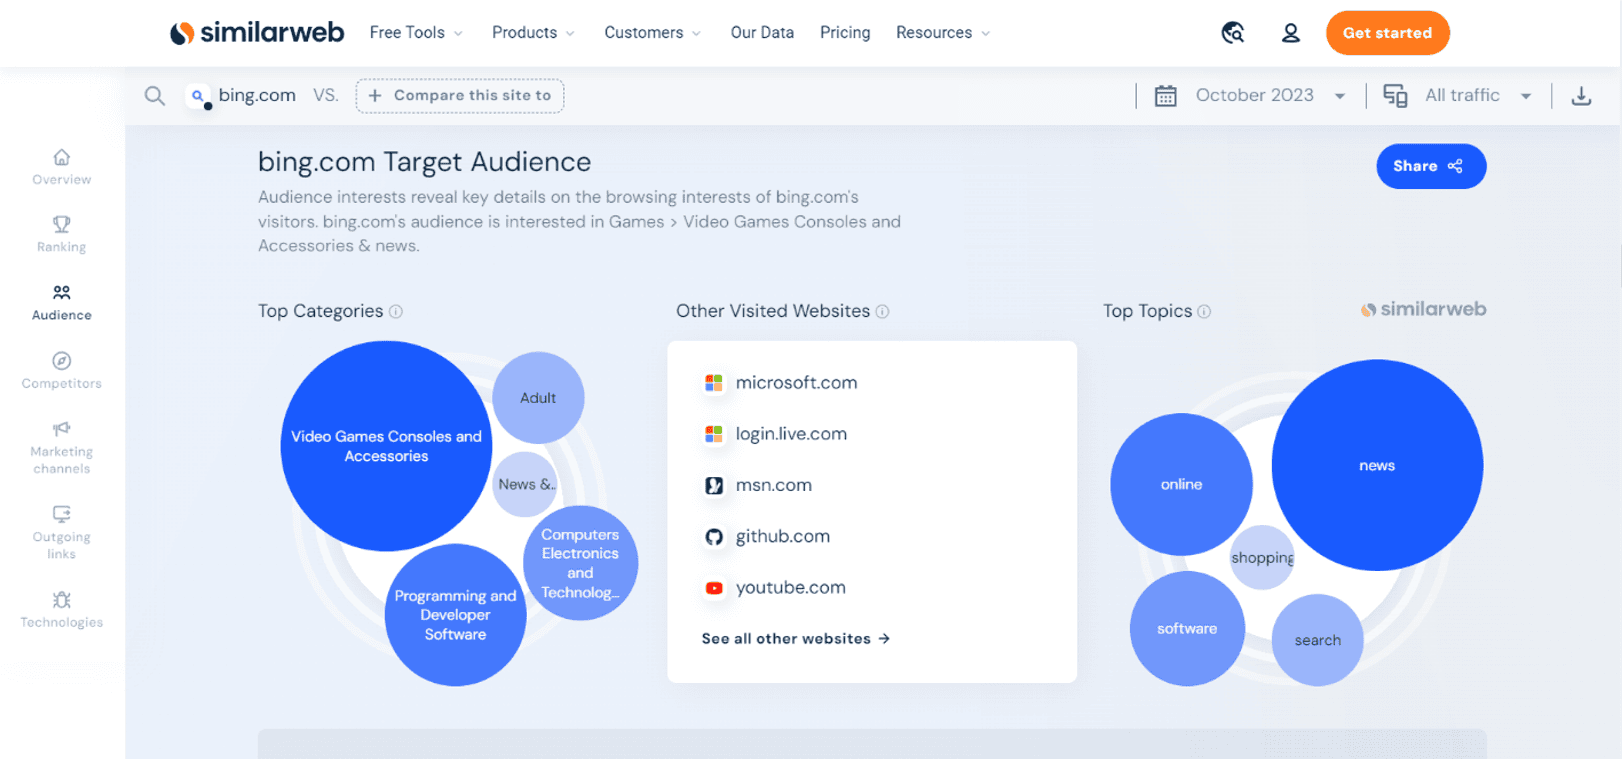The width and height of the screenshot is (1622, 759).
Task: Open the website search globe icon
Action: coord(1233,33)
